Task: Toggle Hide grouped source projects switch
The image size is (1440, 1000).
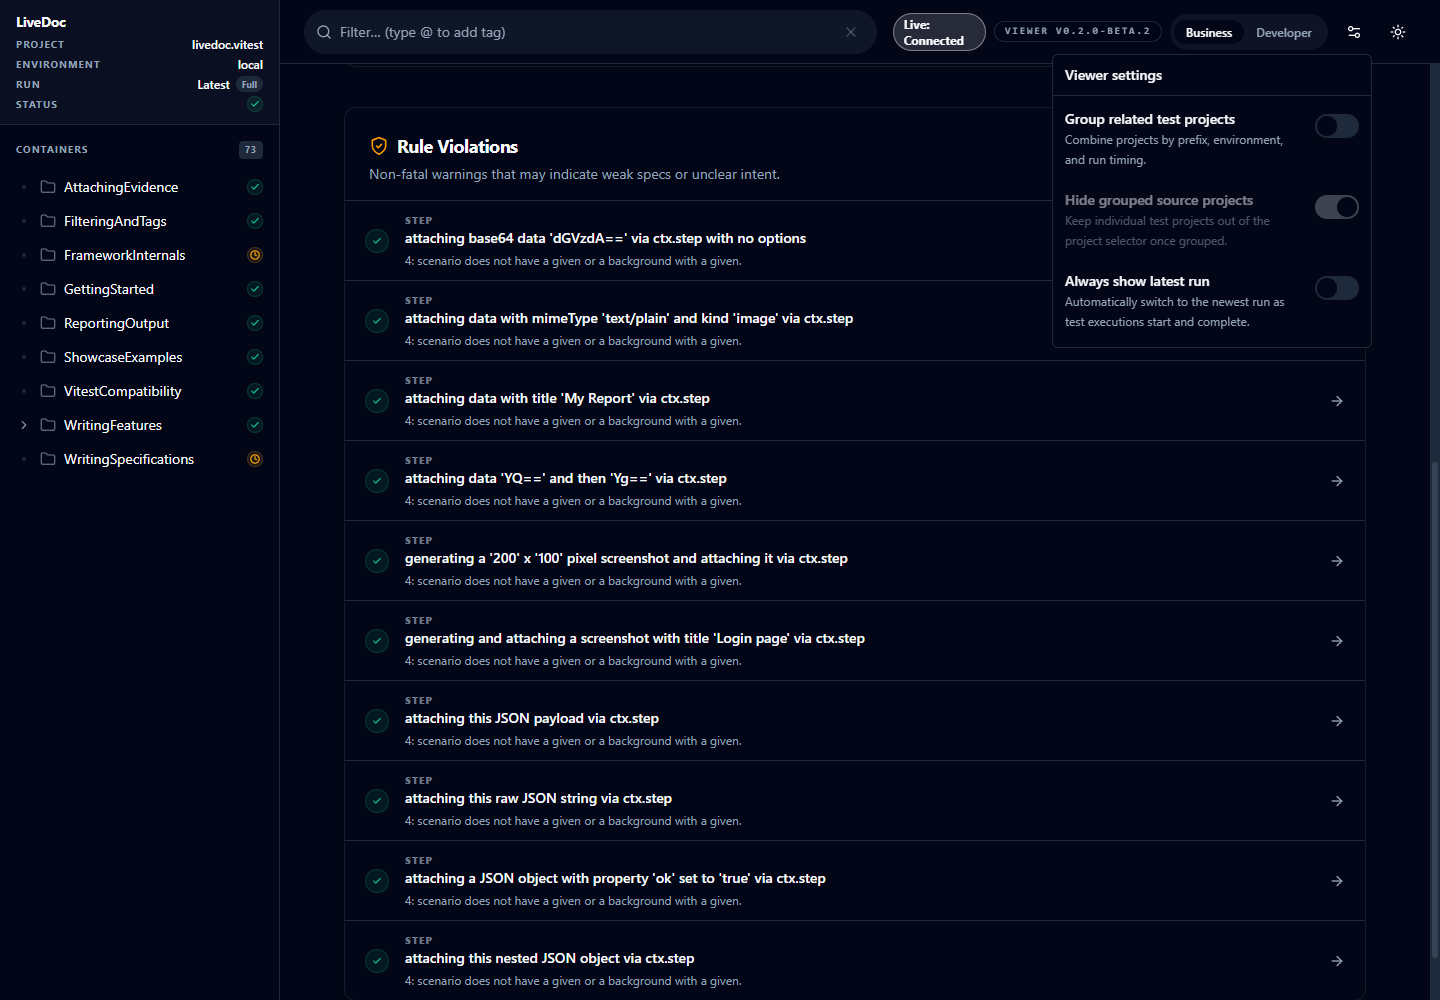Action: (x=1337, y=207)
